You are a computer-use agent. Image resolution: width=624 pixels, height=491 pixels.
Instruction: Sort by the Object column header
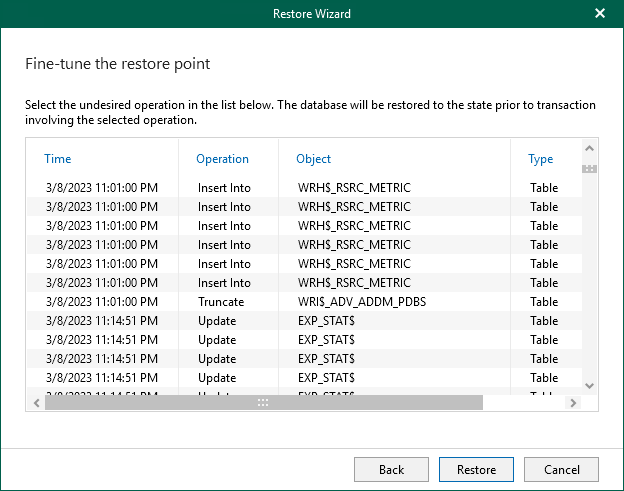pyautogui.click(x=313, y=159)
